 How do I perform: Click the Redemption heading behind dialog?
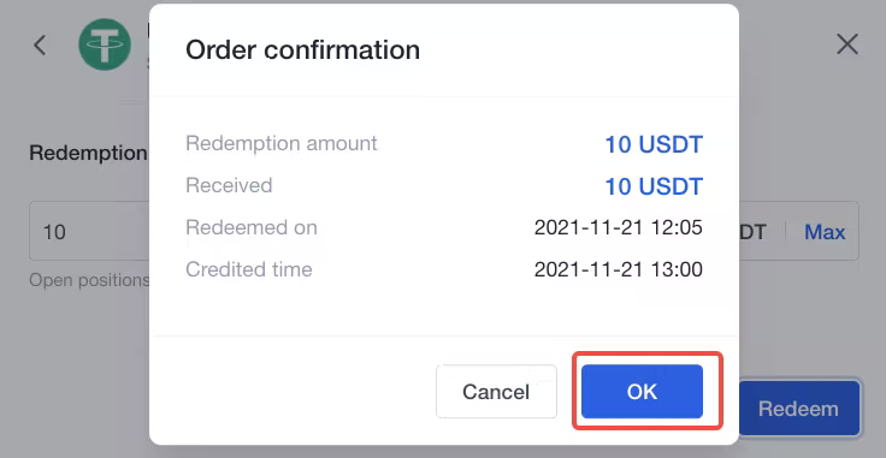point(88,153)
